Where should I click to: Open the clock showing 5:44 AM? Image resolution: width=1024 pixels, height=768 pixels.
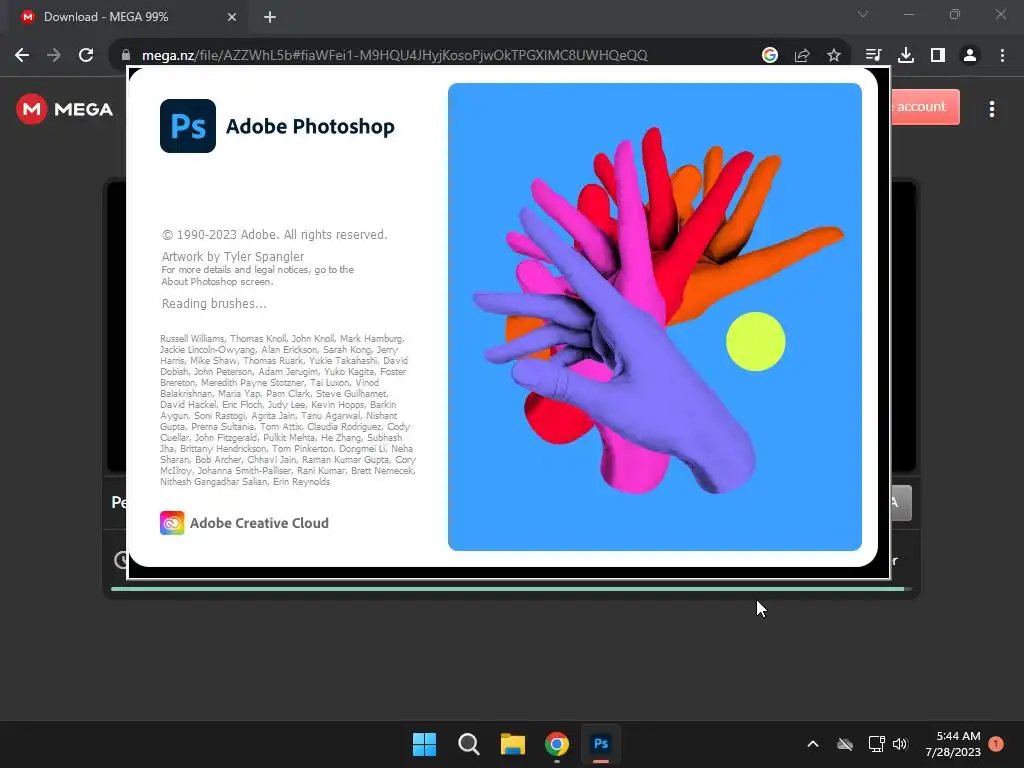point(953,744)
